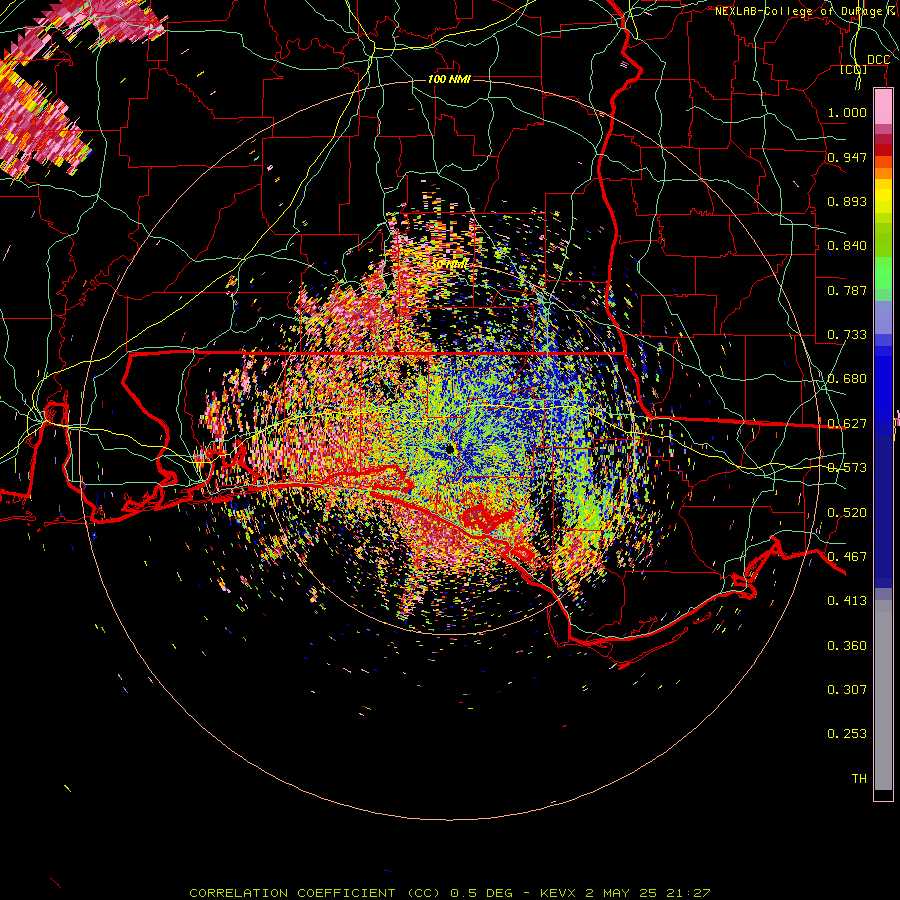The image size is (900, 900).
Task: Click the 0.787 scale value
Action: (x=847, y=290)
